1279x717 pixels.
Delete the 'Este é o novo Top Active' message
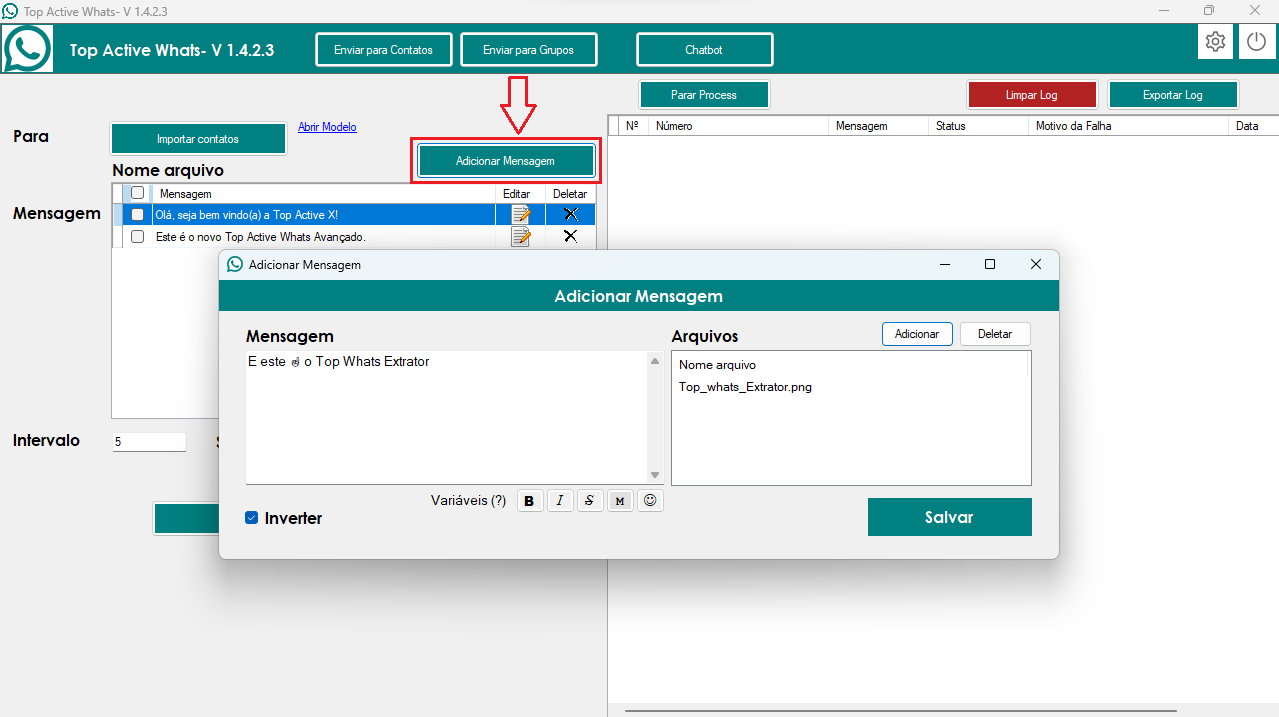[570, 236]
